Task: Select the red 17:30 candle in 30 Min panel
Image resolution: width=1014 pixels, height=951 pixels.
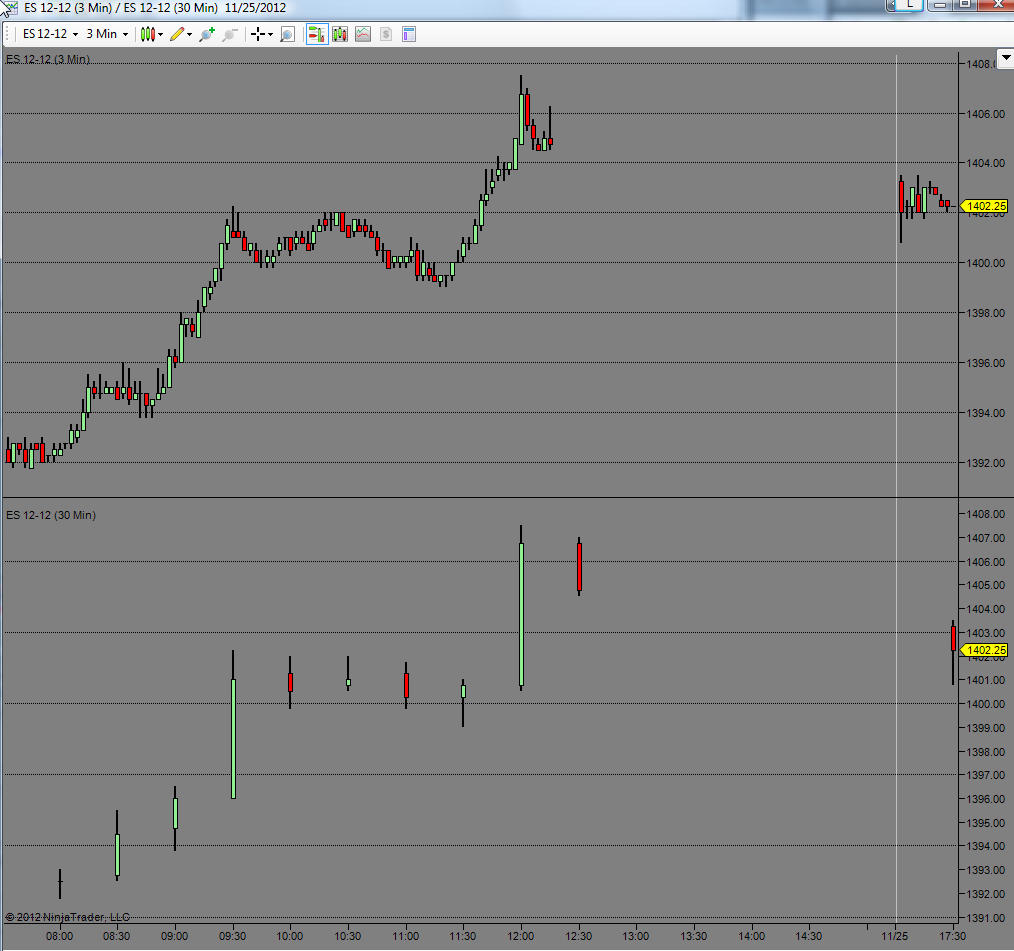Action: [953, 652]
